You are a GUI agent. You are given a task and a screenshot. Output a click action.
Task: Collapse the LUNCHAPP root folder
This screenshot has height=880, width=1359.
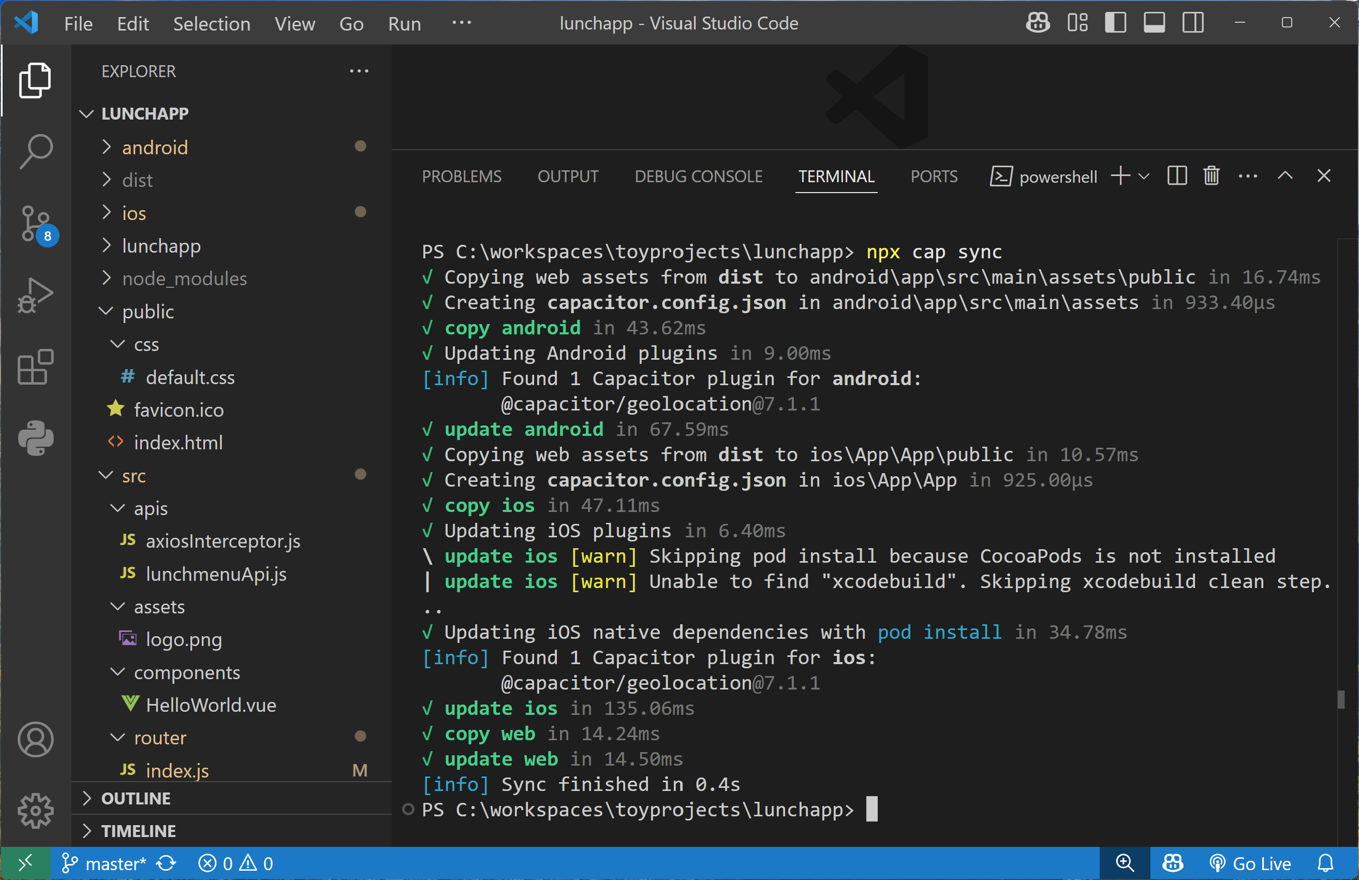[x=232, y=114]
